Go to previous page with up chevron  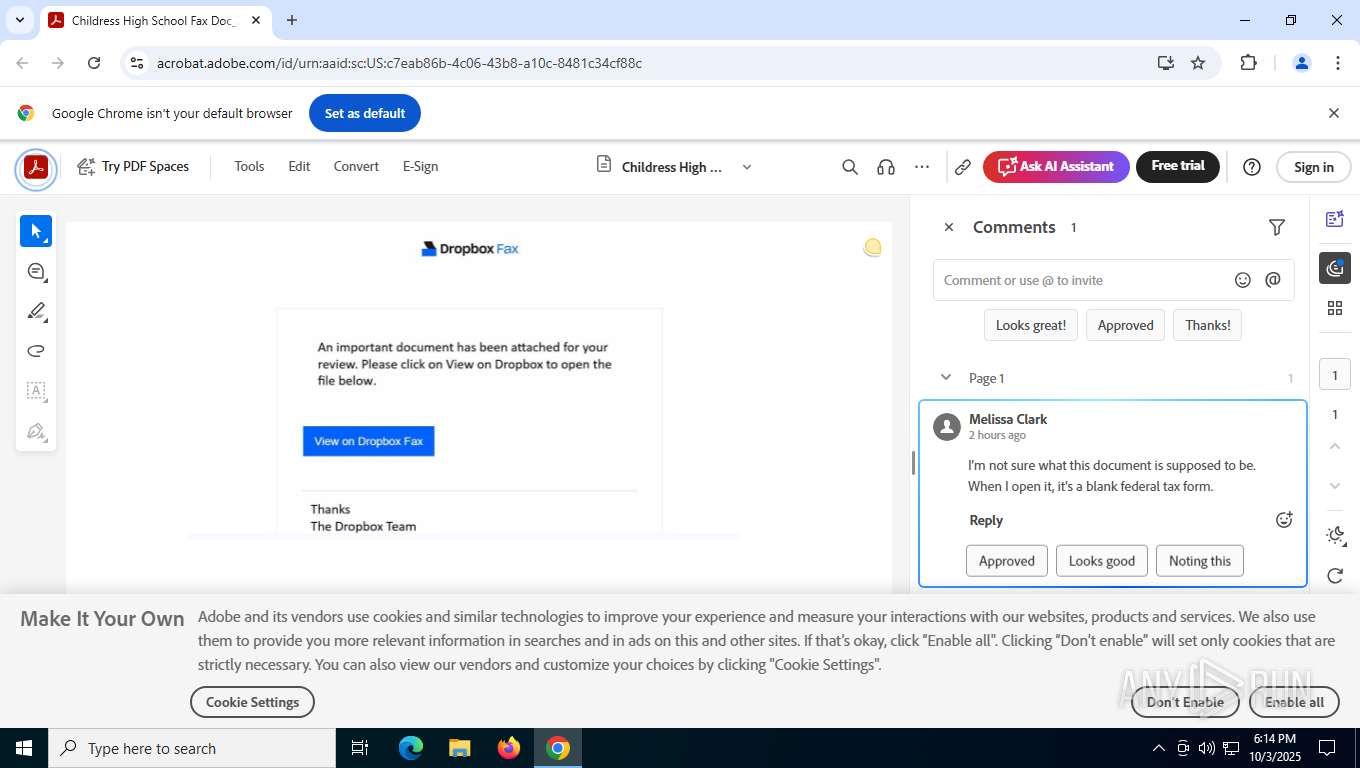pyautogui.click(x=1335, y=446)
